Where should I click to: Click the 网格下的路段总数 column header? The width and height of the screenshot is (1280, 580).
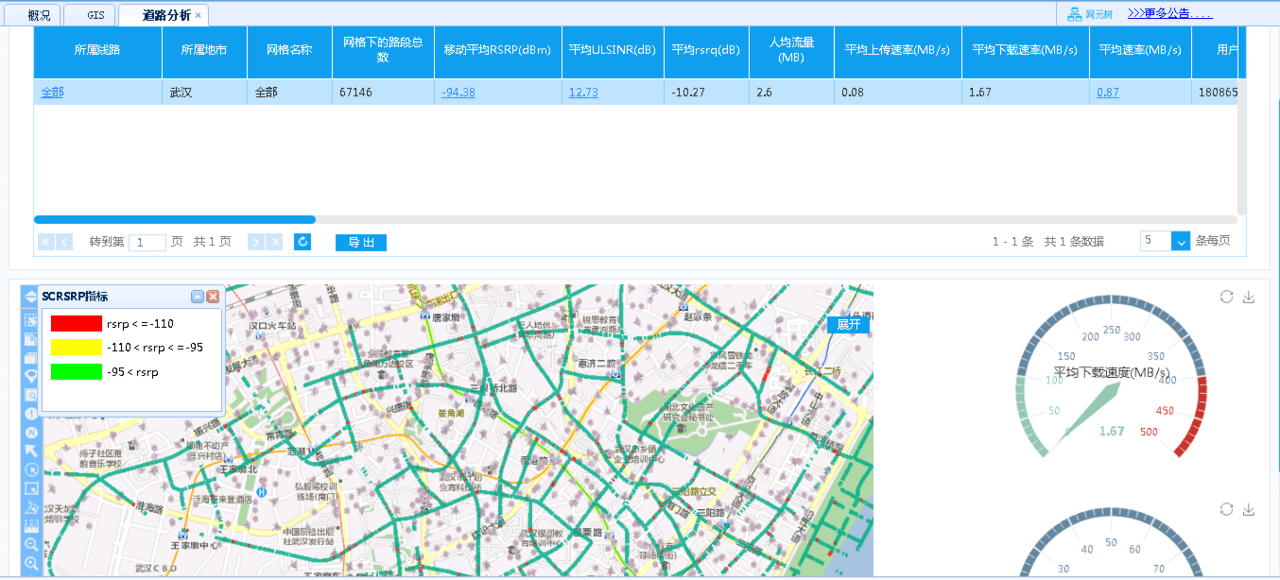click(383, 50)
